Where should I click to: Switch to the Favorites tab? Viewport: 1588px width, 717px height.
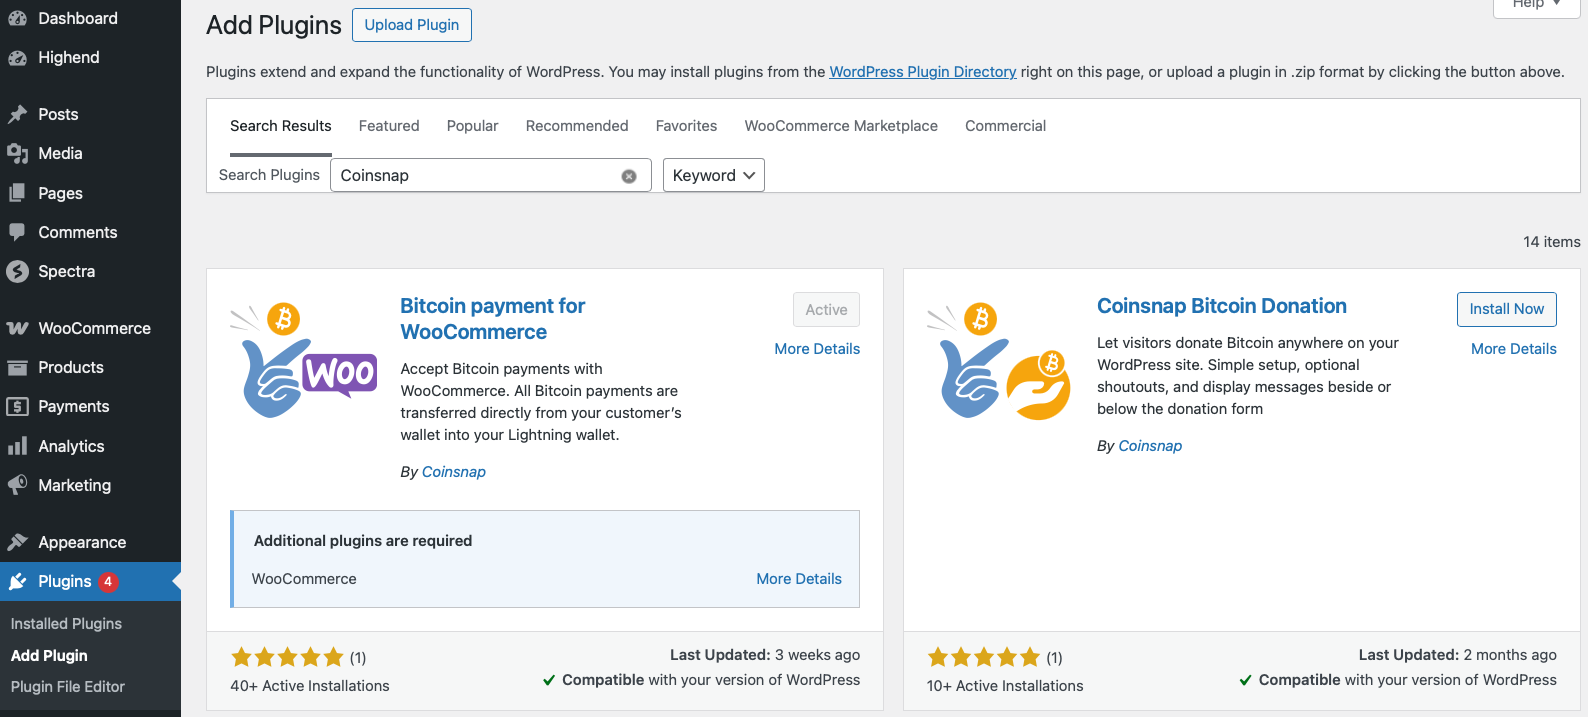[686, 126]
